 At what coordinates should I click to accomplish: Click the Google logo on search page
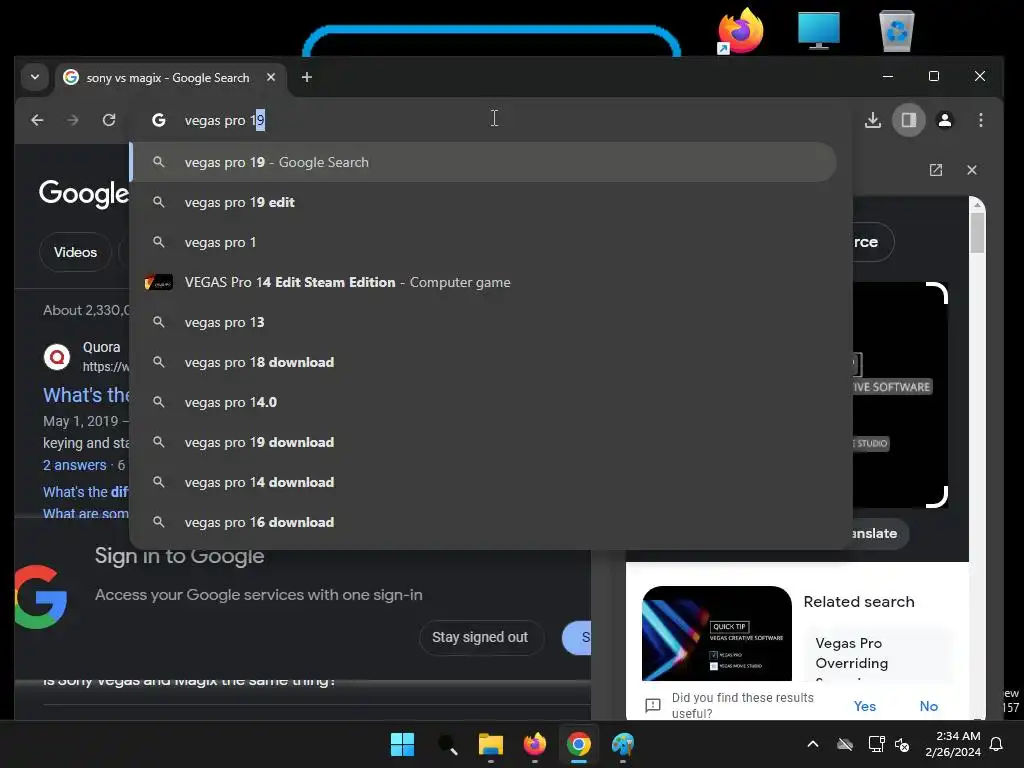(x=84, y=193)
